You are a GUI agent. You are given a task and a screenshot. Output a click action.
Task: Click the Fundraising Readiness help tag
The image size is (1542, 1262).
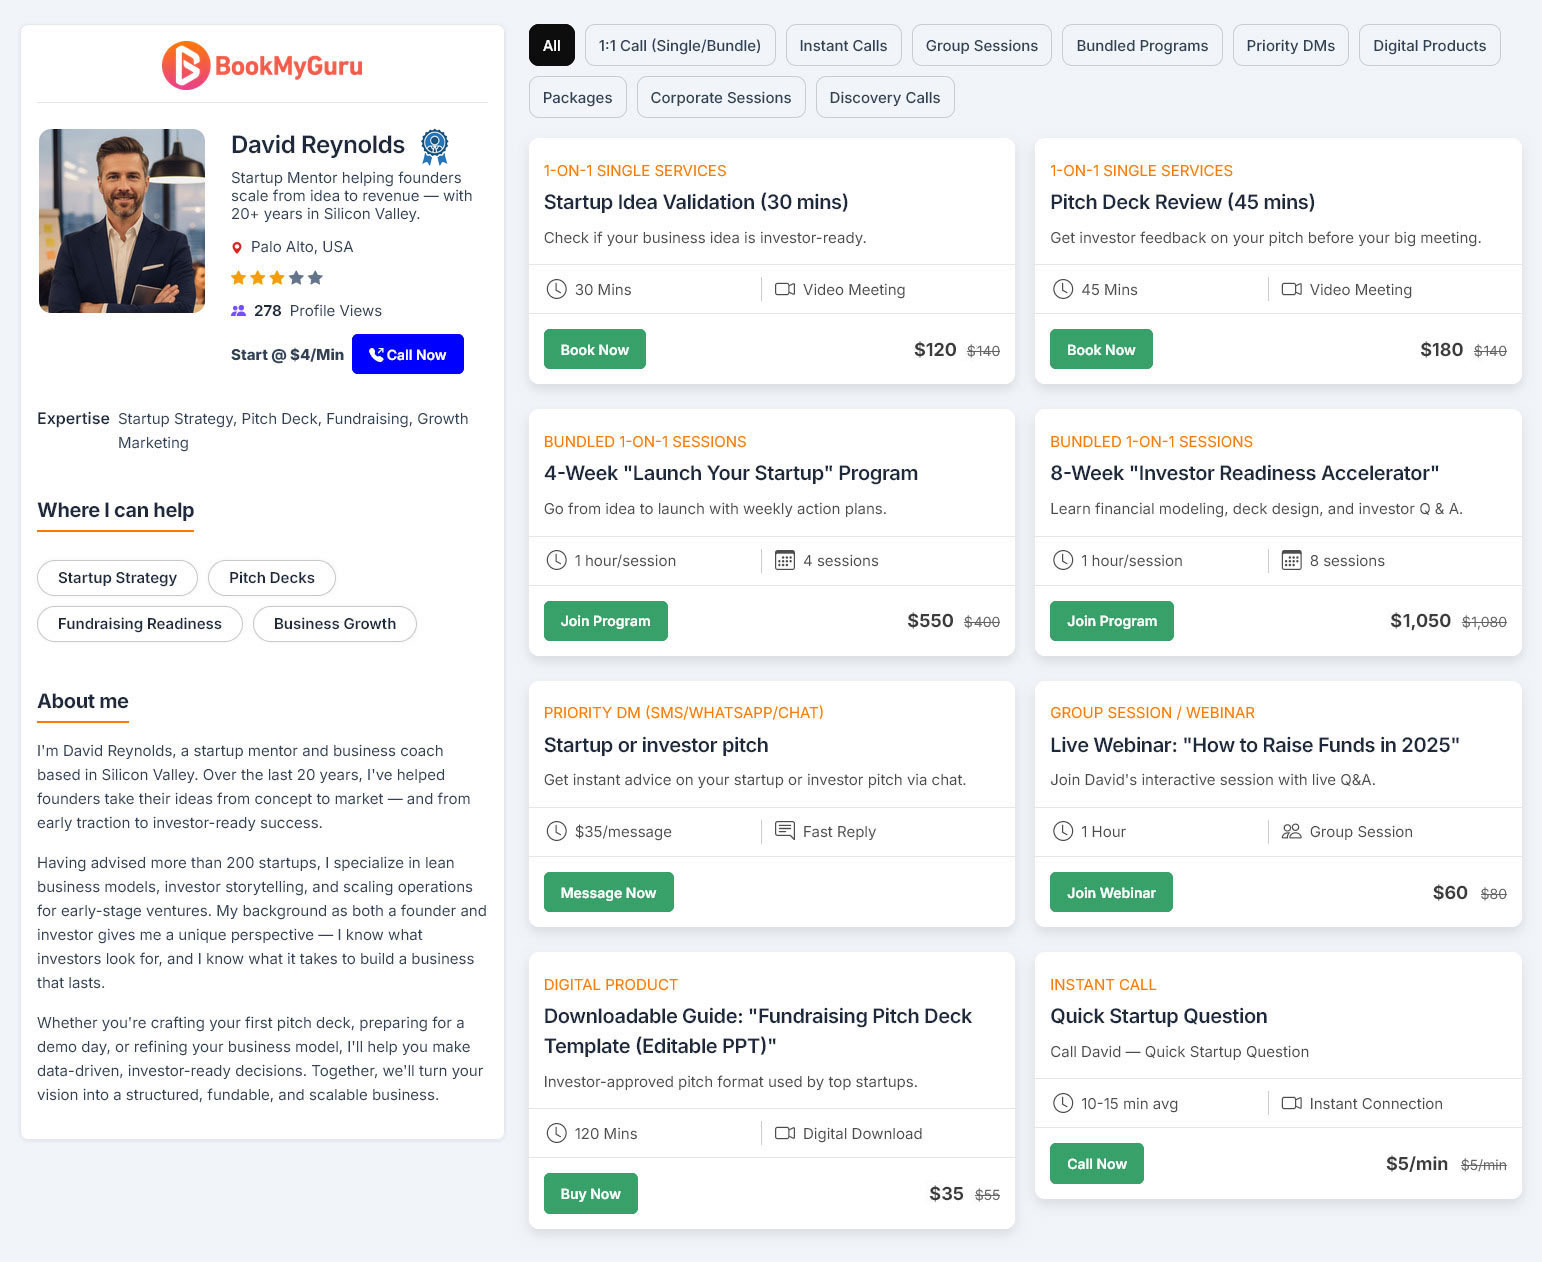140,624
